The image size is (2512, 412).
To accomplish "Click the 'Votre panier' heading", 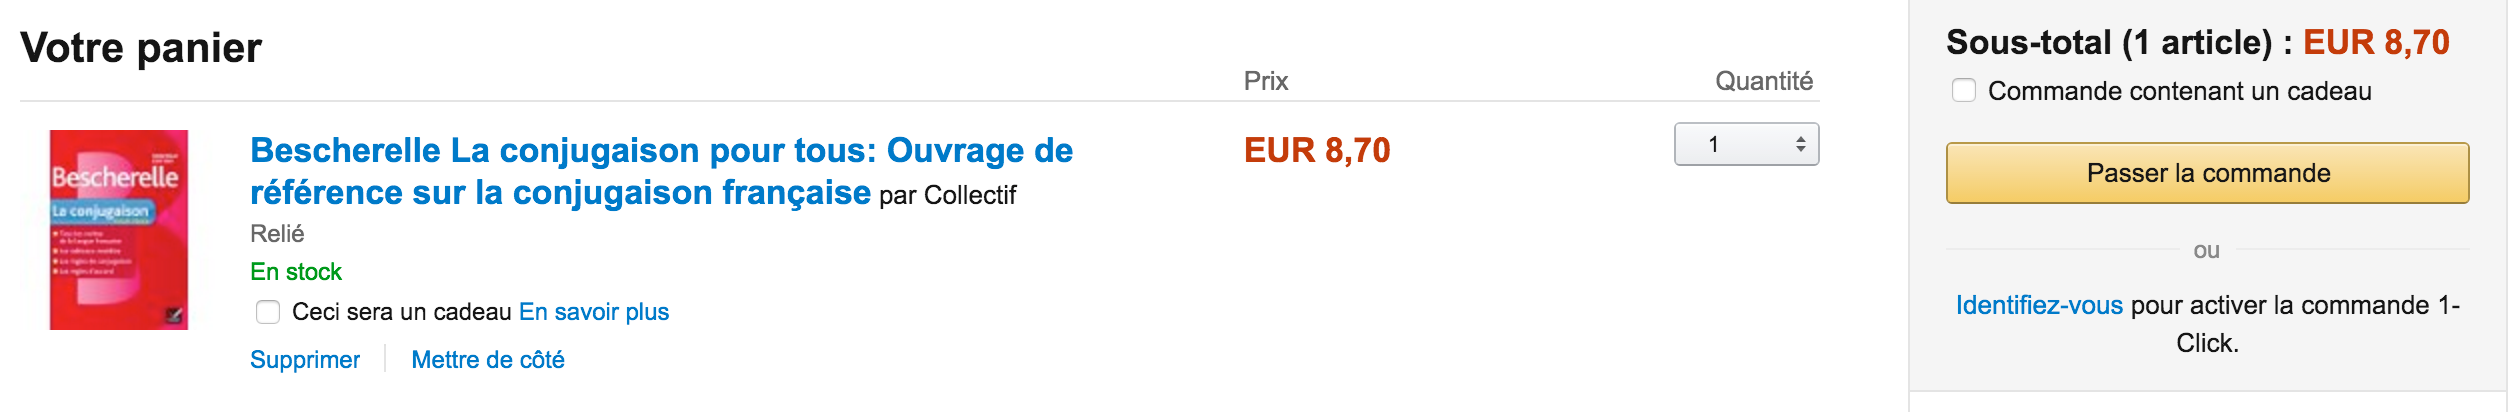I will 141,47.
